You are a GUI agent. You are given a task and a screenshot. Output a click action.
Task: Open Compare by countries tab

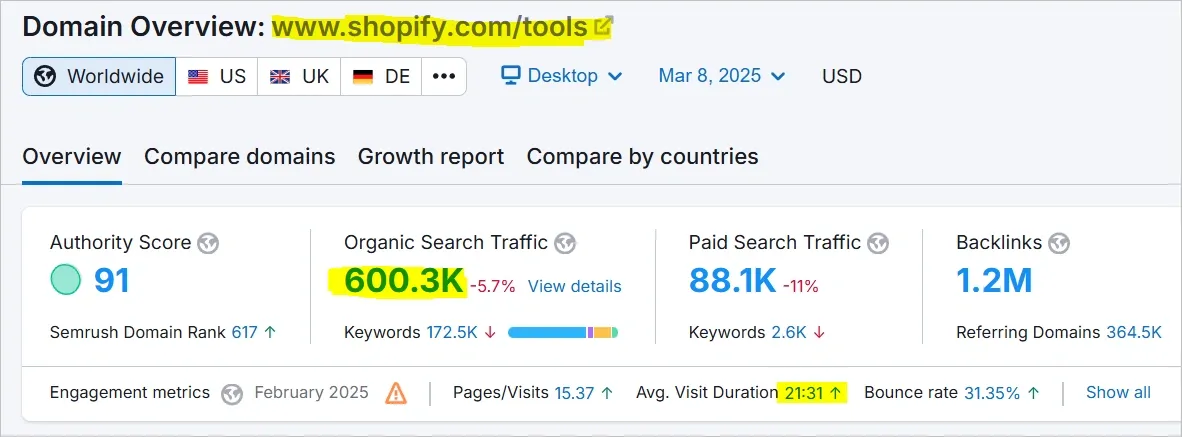pos(642,157)
